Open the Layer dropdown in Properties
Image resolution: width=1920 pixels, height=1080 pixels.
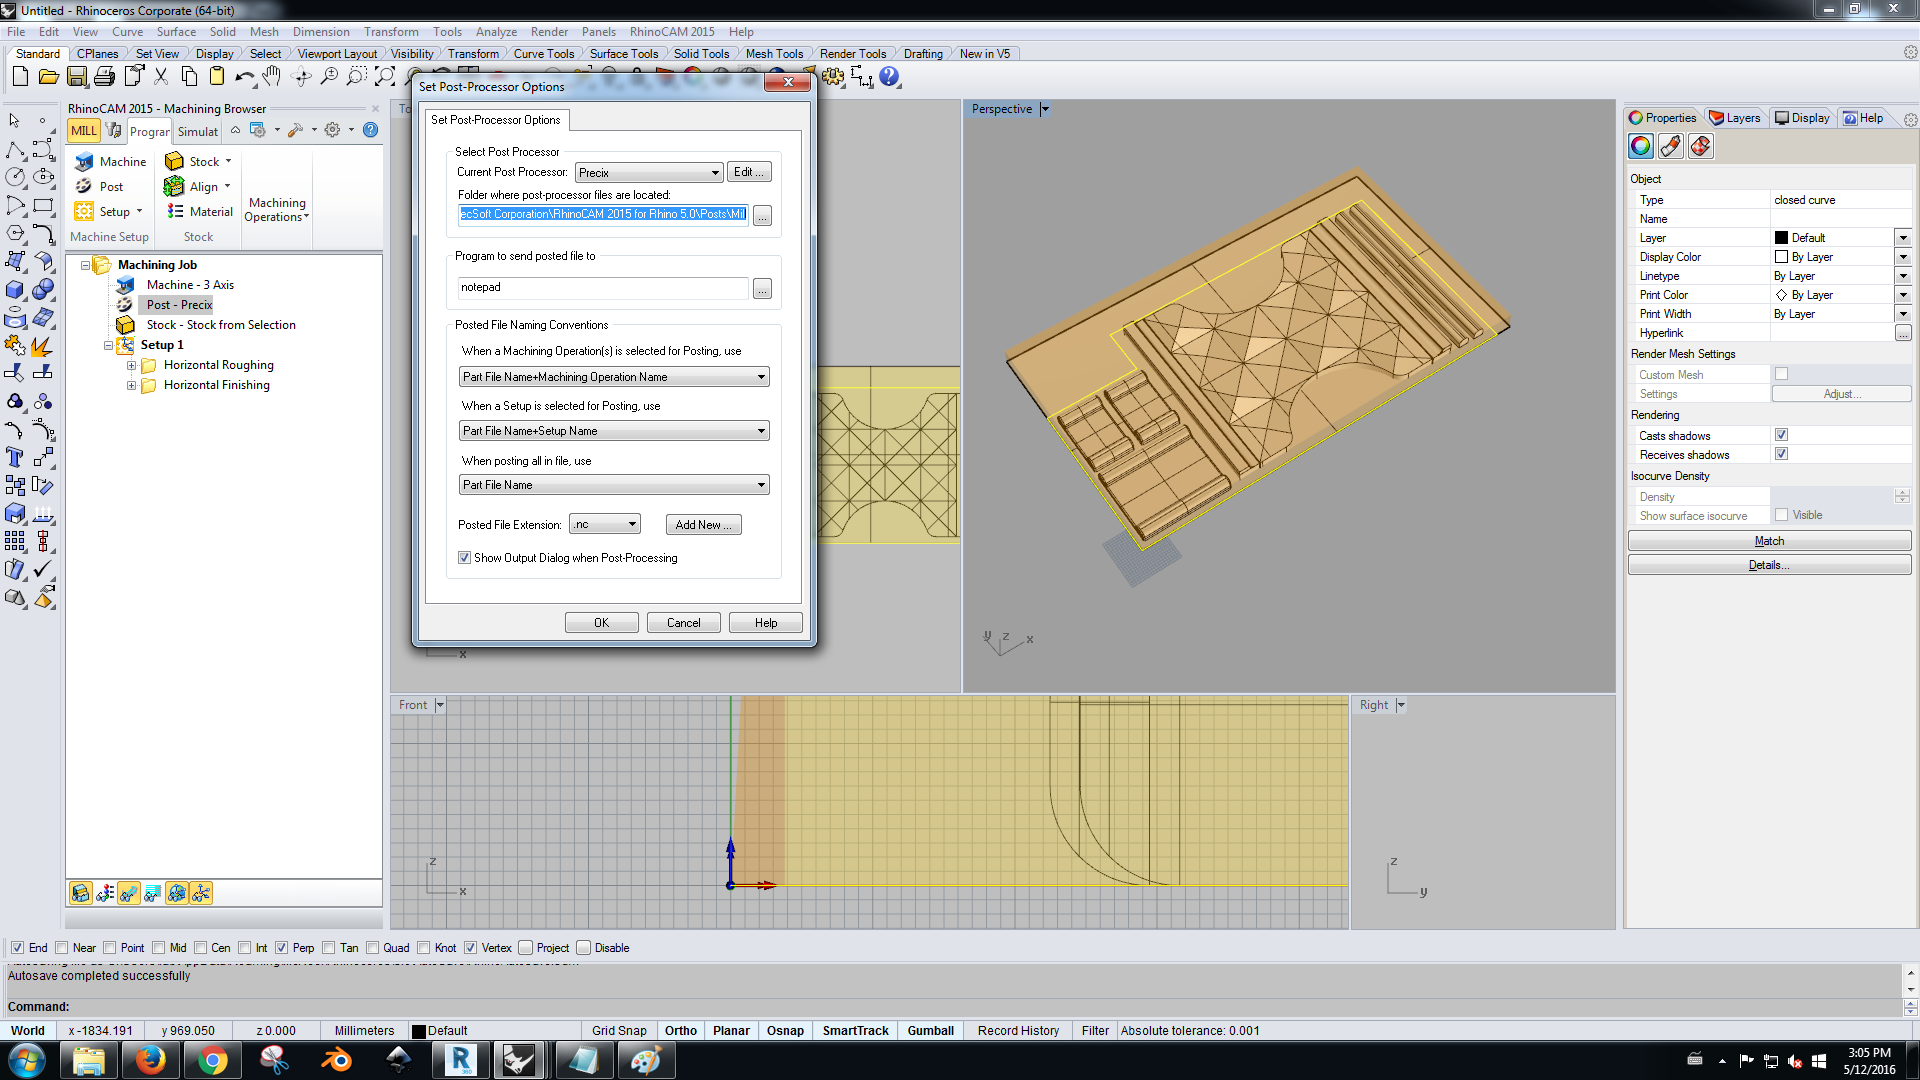click(x=1903, y=238)
